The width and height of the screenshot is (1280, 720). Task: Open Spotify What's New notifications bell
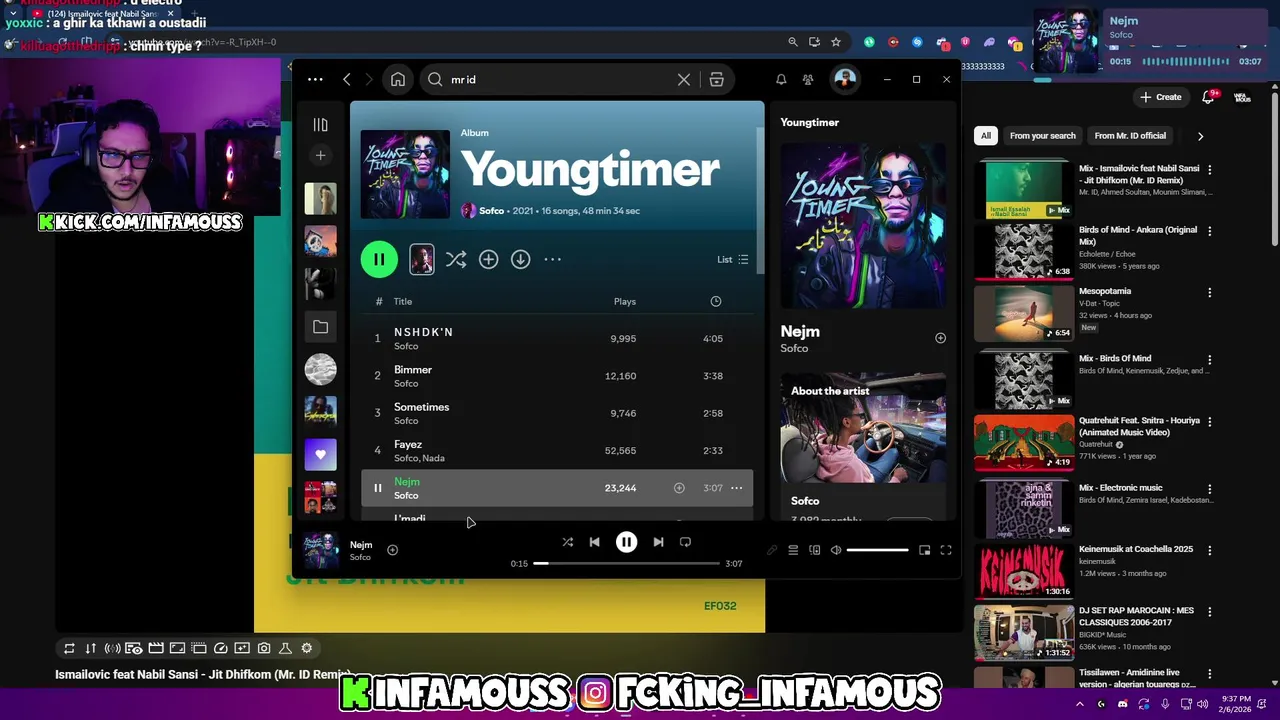point(781,79)
